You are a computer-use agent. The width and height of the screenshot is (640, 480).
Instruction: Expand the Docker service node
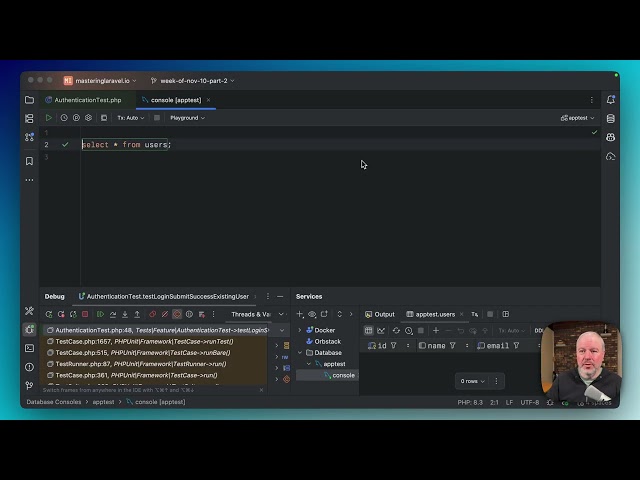[300, 330]
